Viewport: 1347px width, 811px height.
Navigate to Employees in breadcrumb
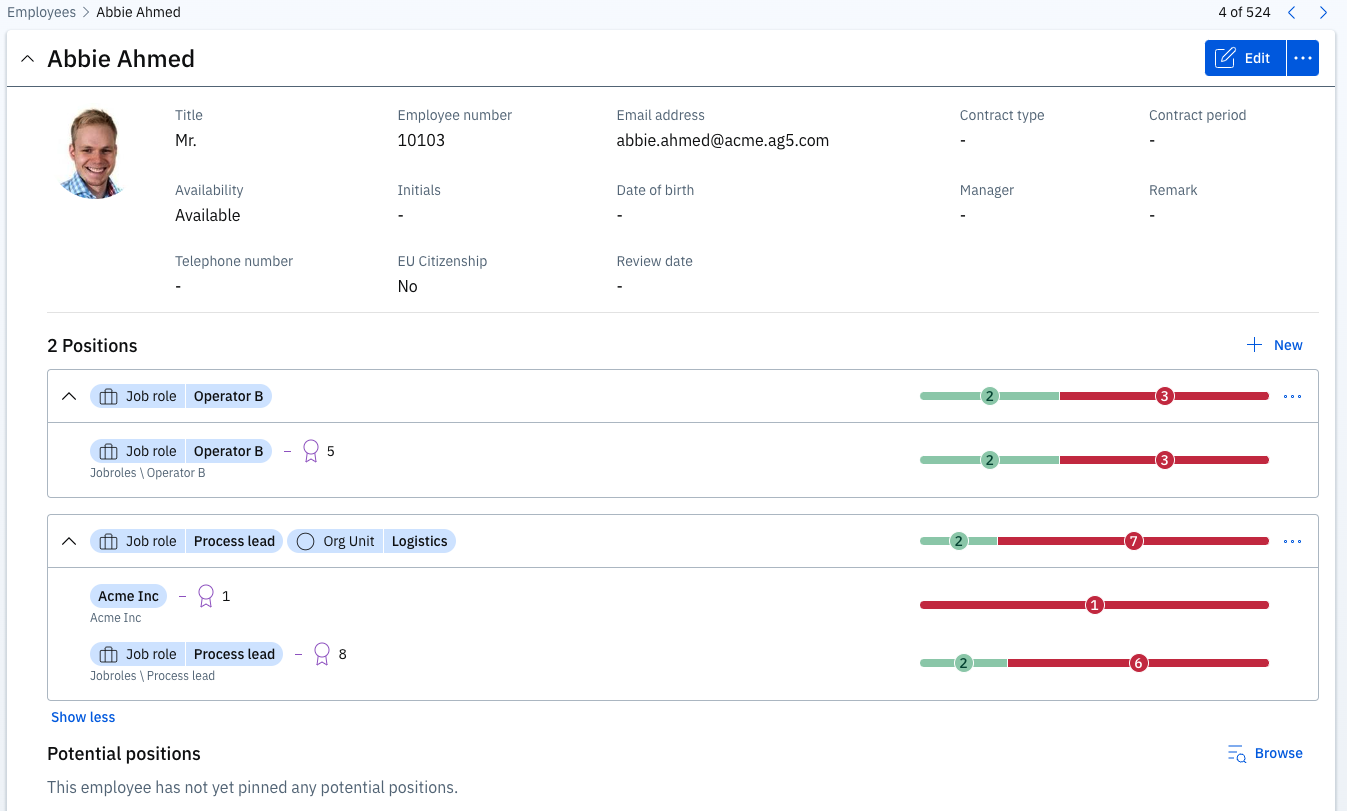(41, 13)
